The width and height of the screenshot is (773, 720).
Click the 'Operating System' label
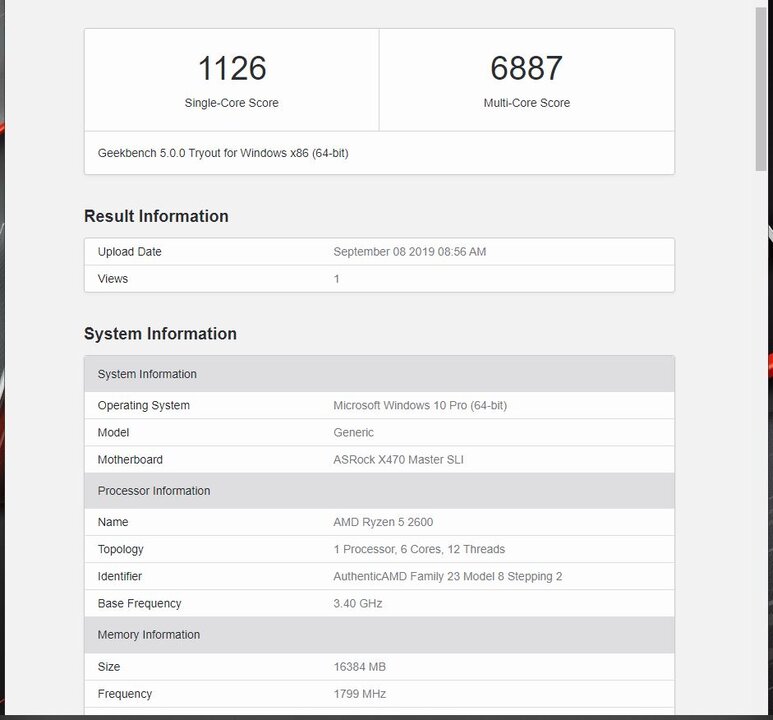coord(143,406)
